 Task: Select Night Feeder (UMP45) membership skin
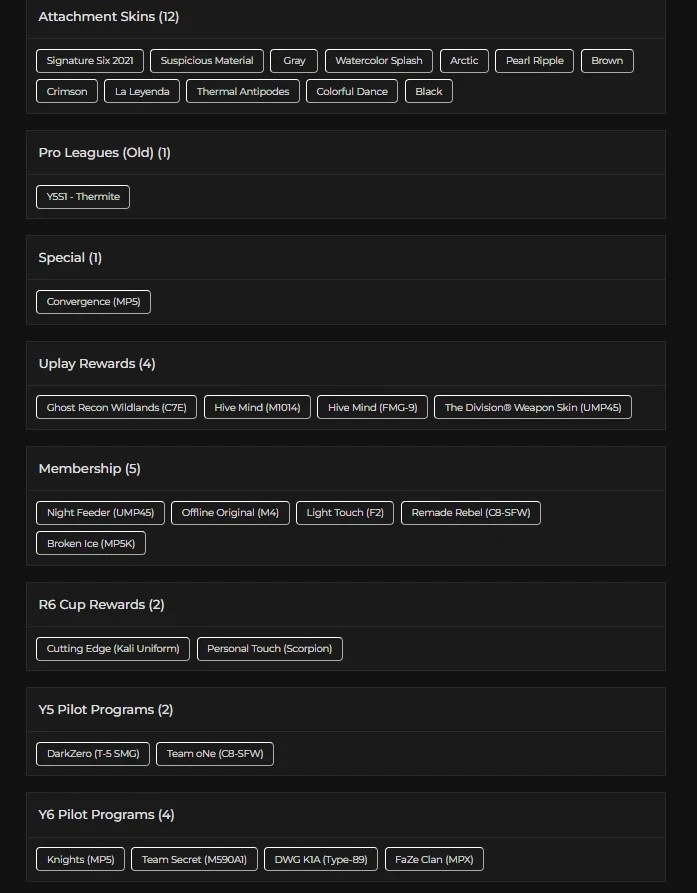coord(100,513)
